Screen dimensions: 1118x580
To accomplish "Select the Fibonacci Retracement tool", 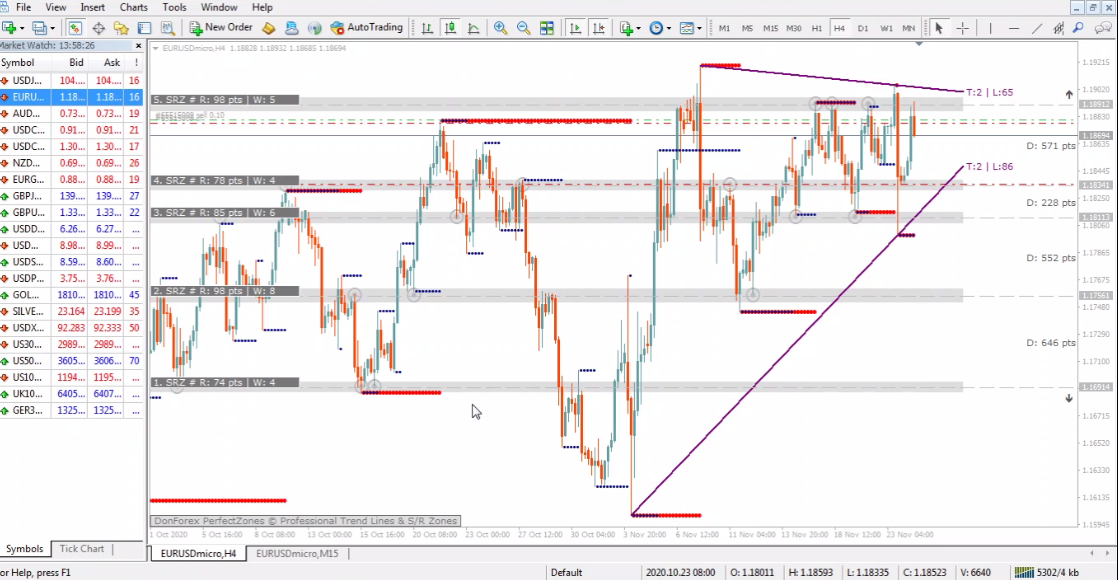I will (x=1058, y=28).
